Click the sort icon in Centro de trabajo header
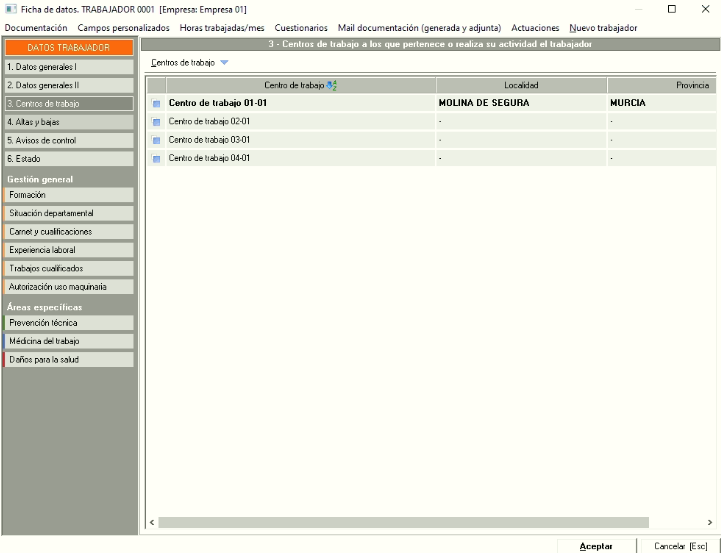 click(x=332, y=86)
